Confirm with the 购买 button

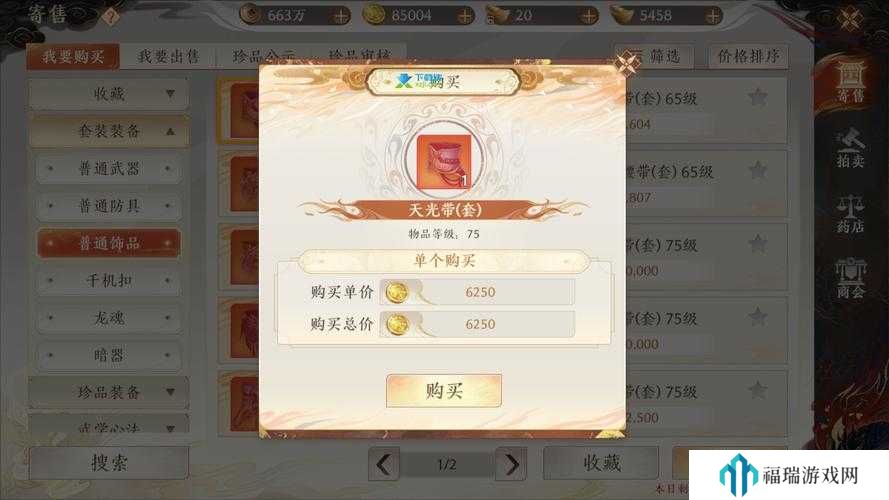[x=444, y=391]
